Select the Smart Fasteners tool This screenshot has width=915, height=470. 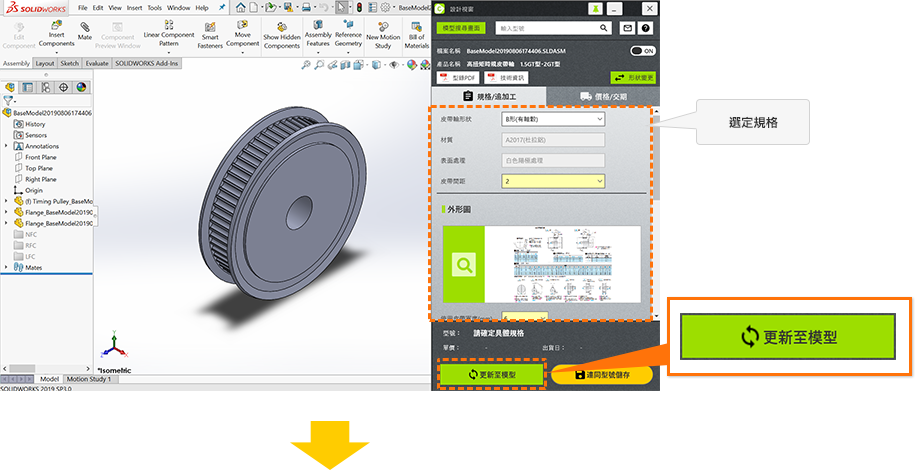point(210,30)
